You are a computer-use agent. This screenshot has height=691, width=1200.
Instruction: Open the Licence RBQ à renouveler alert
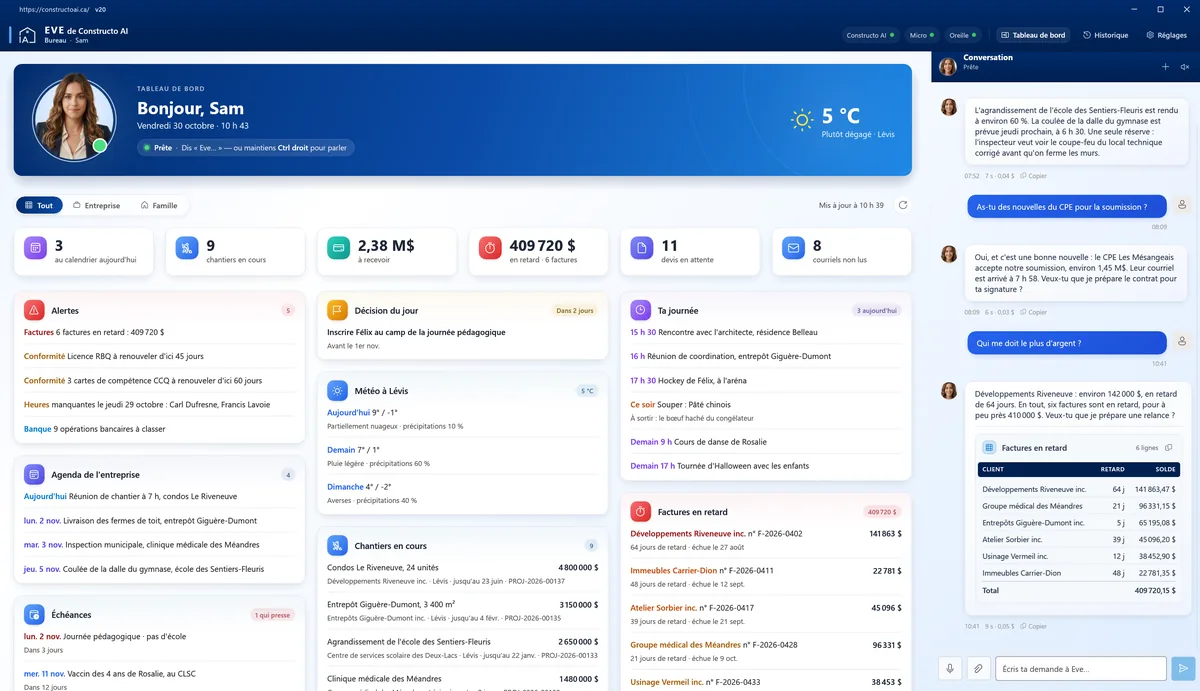click(160, 355)
